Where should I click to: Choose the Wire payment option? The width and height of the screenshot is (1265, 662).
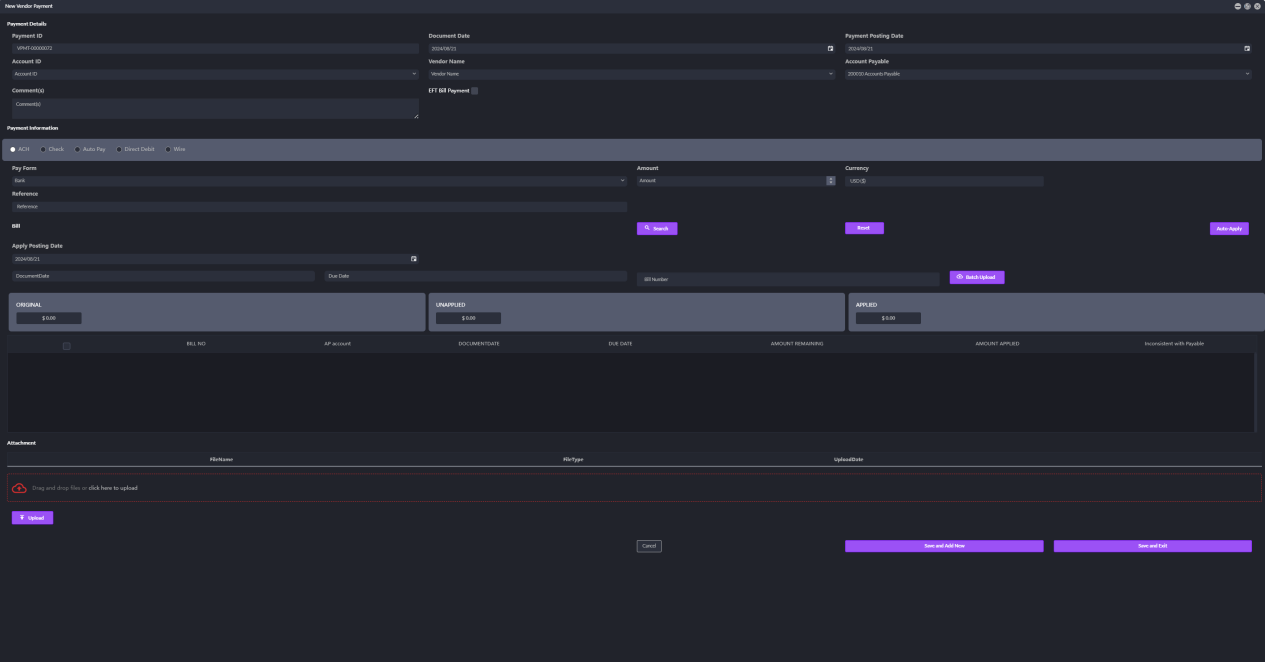point(168,149)
